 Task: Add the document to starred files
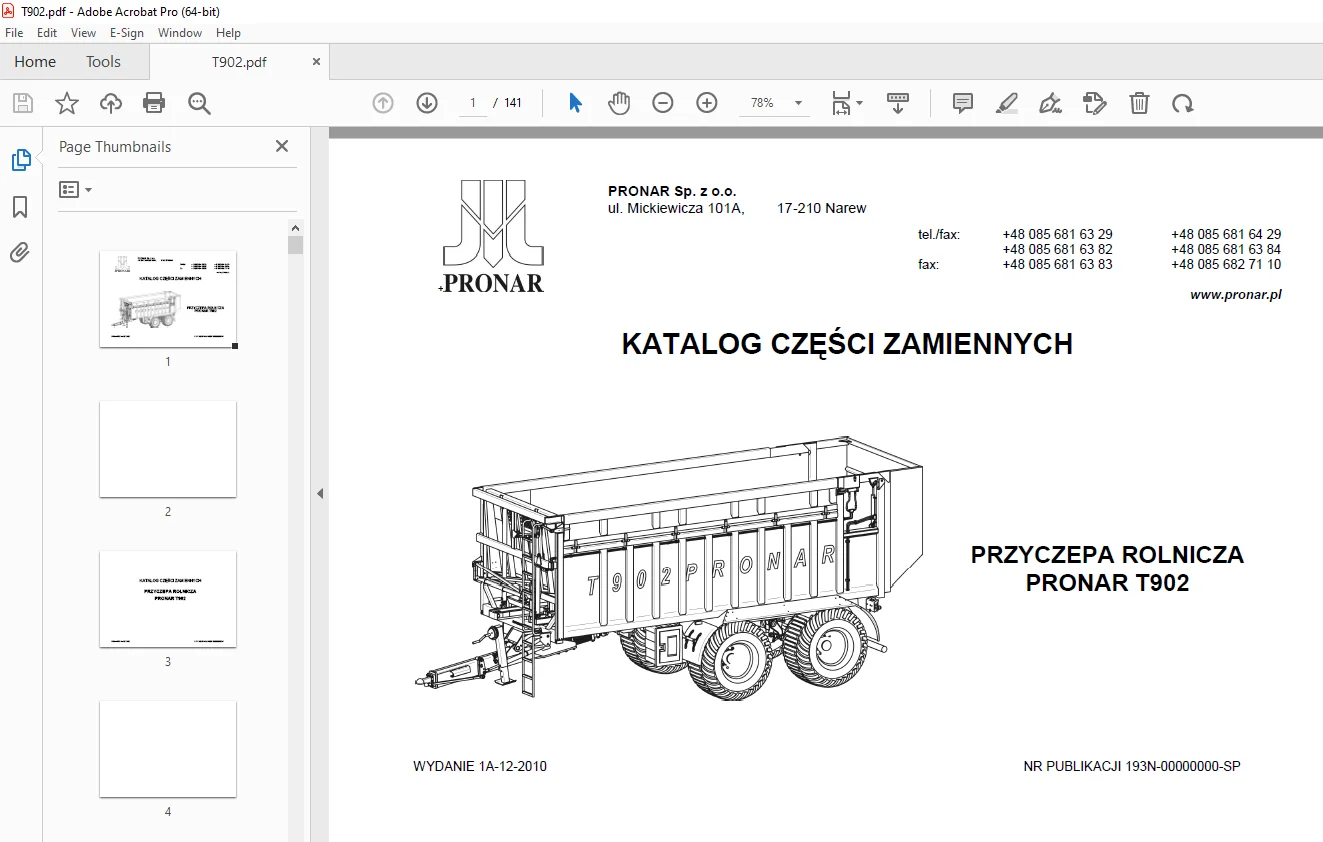click(67, 103)
